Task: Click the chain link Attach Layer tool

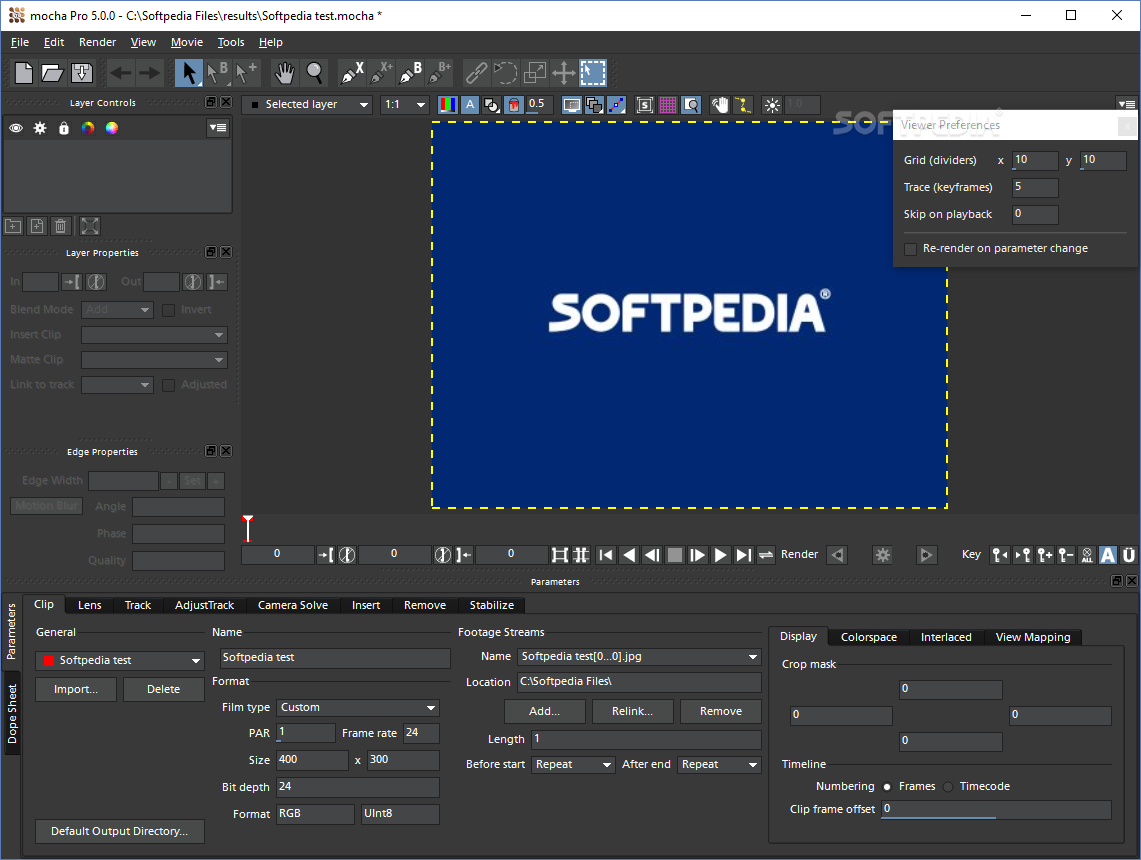Action: (x=476, y=73)
